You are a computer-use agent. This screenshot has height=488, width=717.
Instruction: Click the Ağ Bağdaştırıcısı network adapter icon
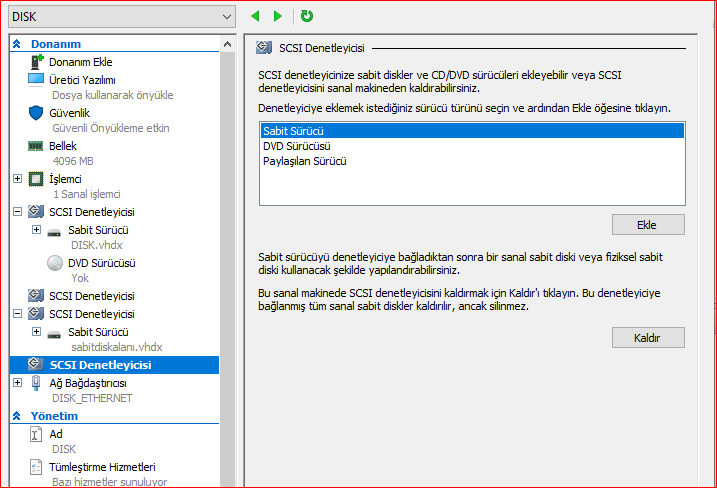click(x=36, y=383)
